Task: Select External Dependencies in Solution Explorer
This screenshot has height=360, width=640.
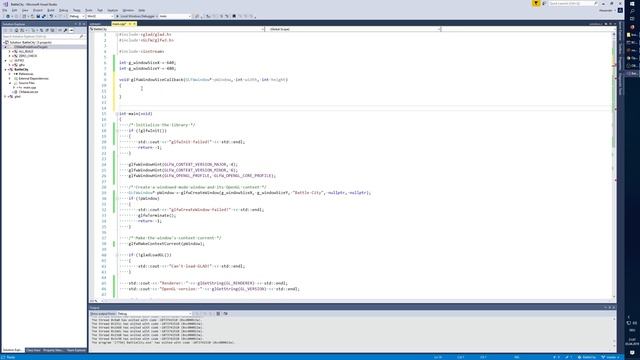Action: click(x=33, y=78)
